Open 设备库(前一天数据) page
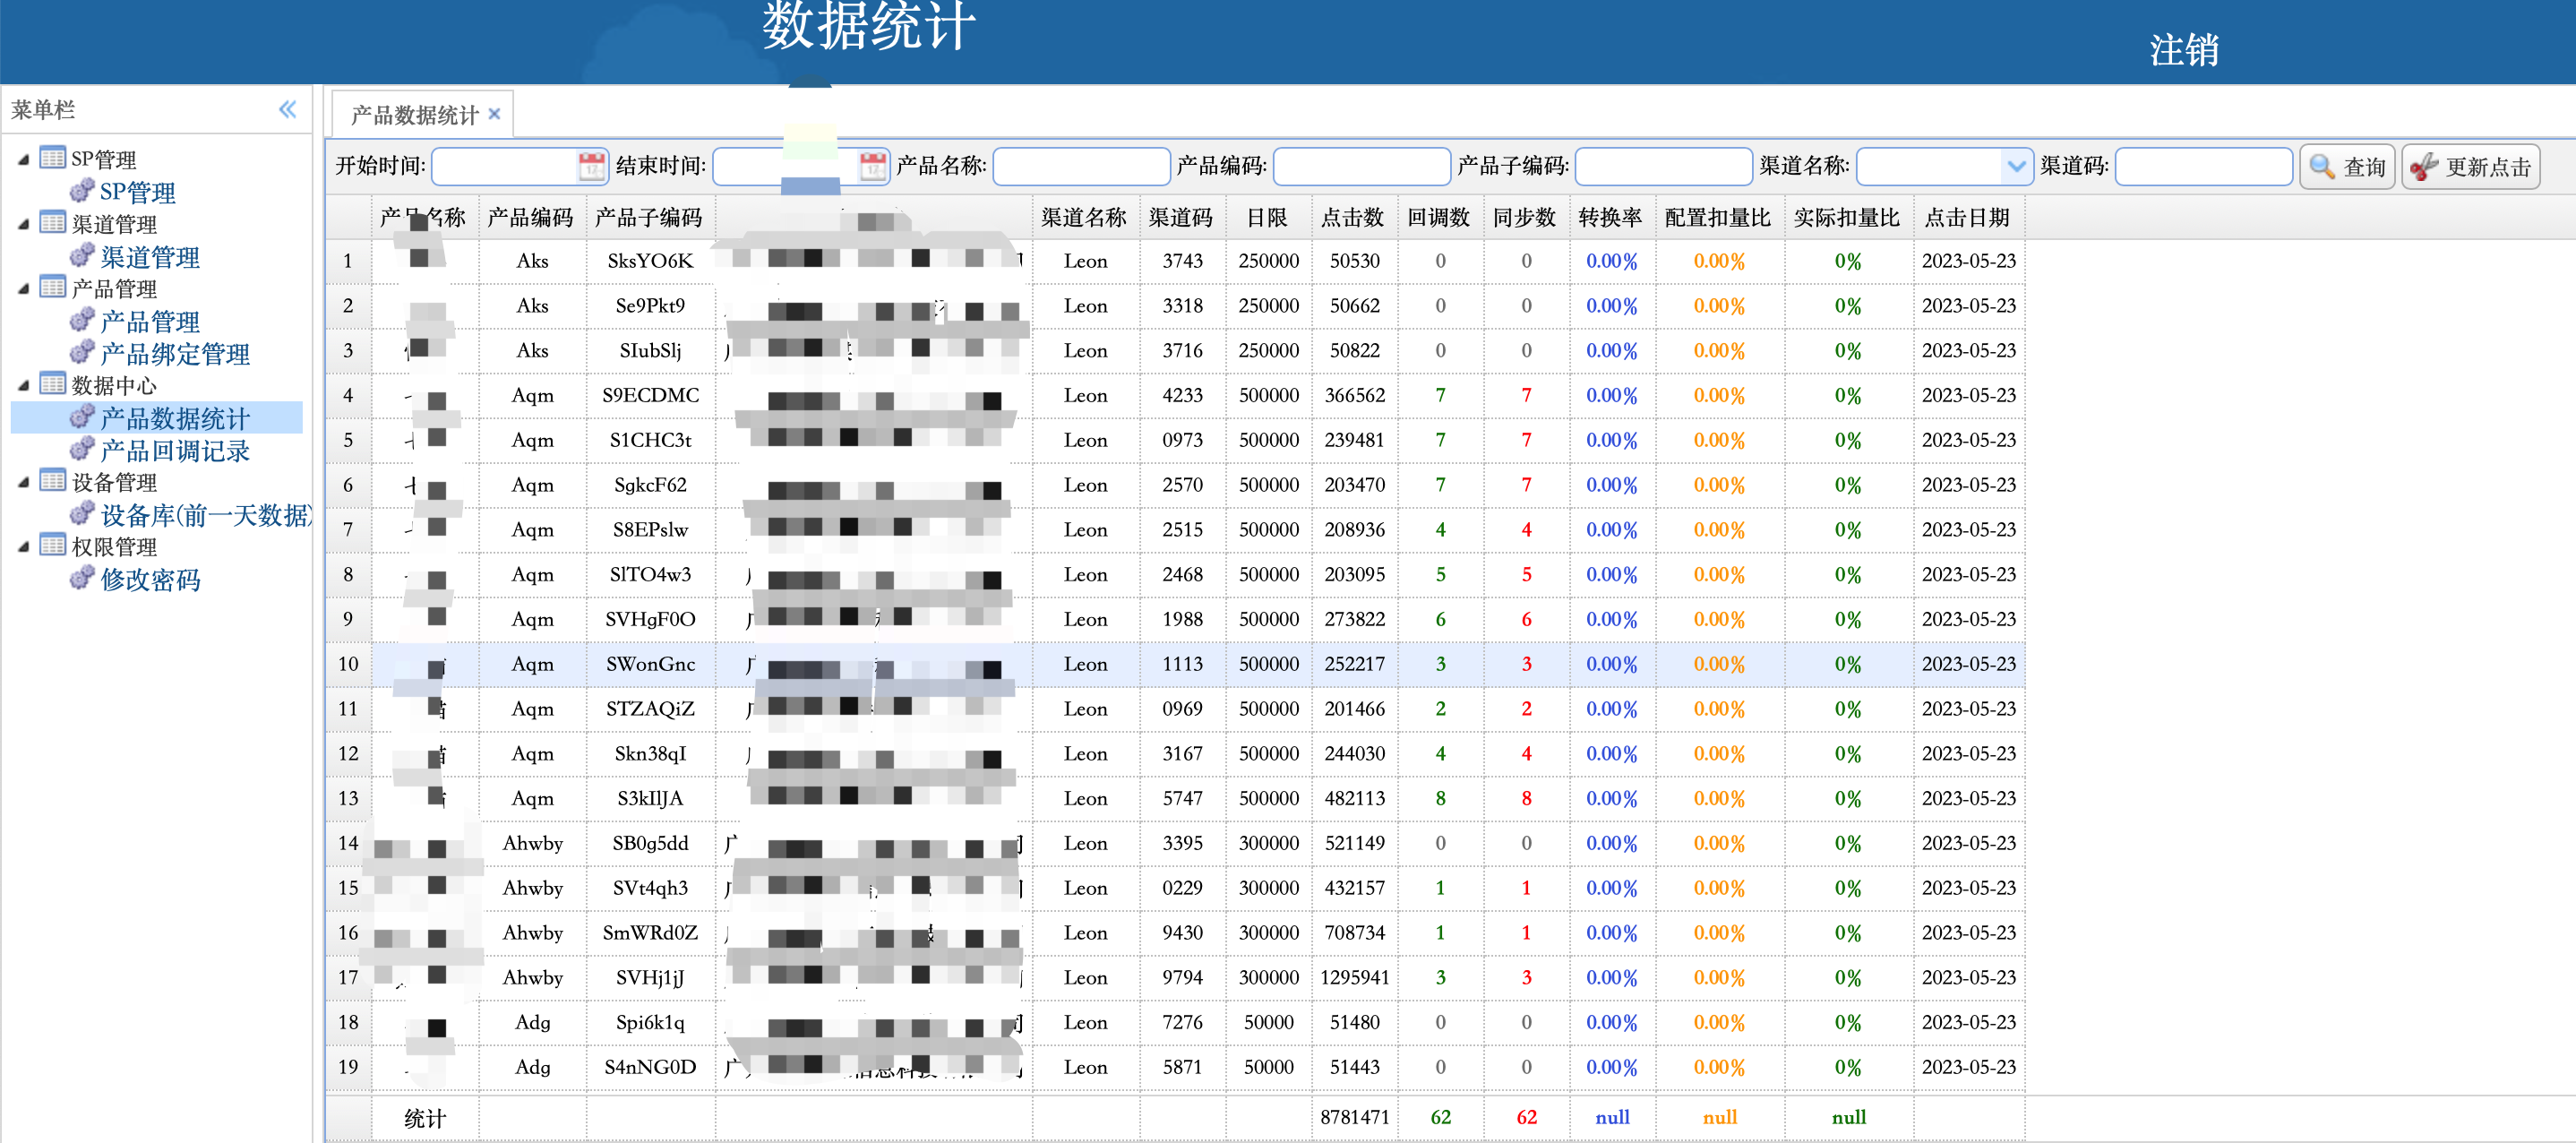 (x=206, y=516)
